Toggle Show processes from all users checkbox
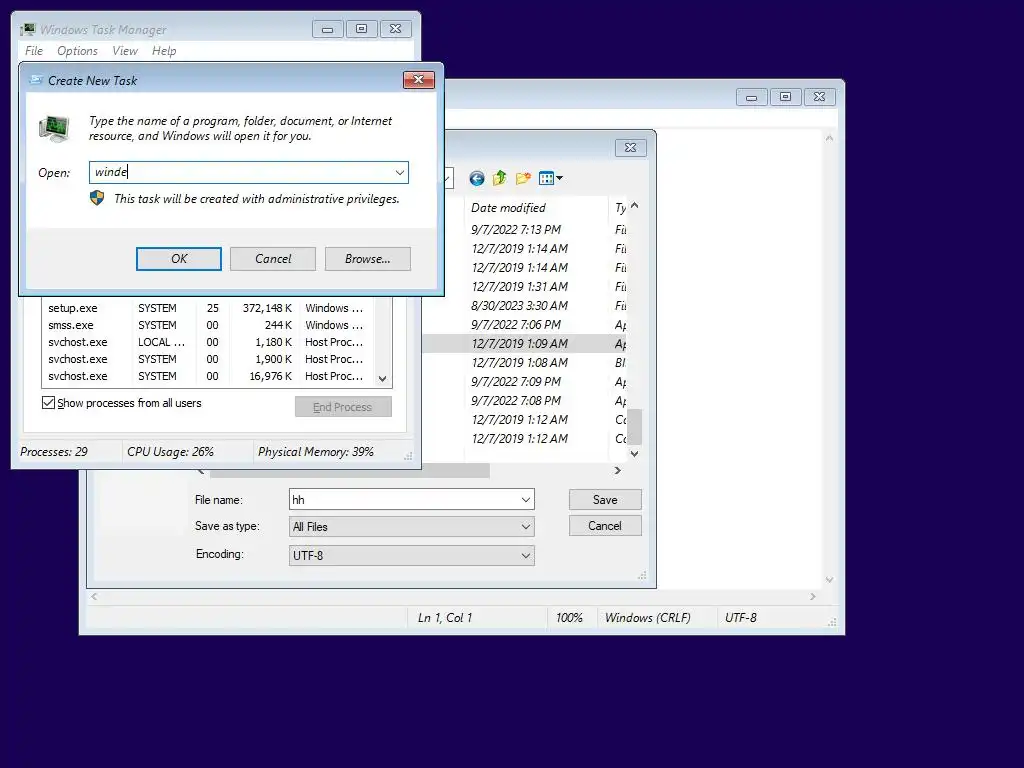The height and width of the screenshot is (768, 1024). [x=48, y=402]
